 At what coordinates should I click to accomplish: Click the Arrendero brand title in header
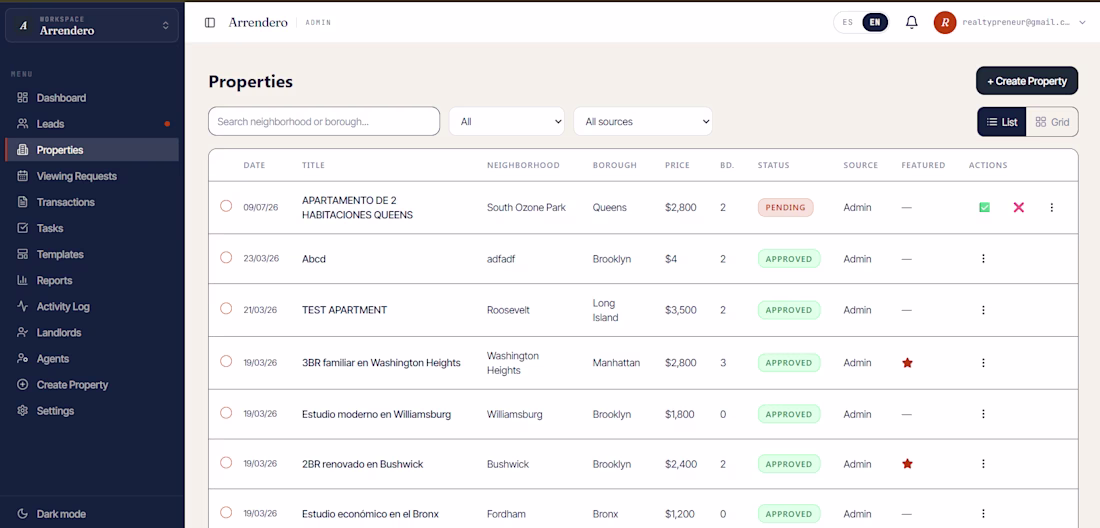pos(258,22)
